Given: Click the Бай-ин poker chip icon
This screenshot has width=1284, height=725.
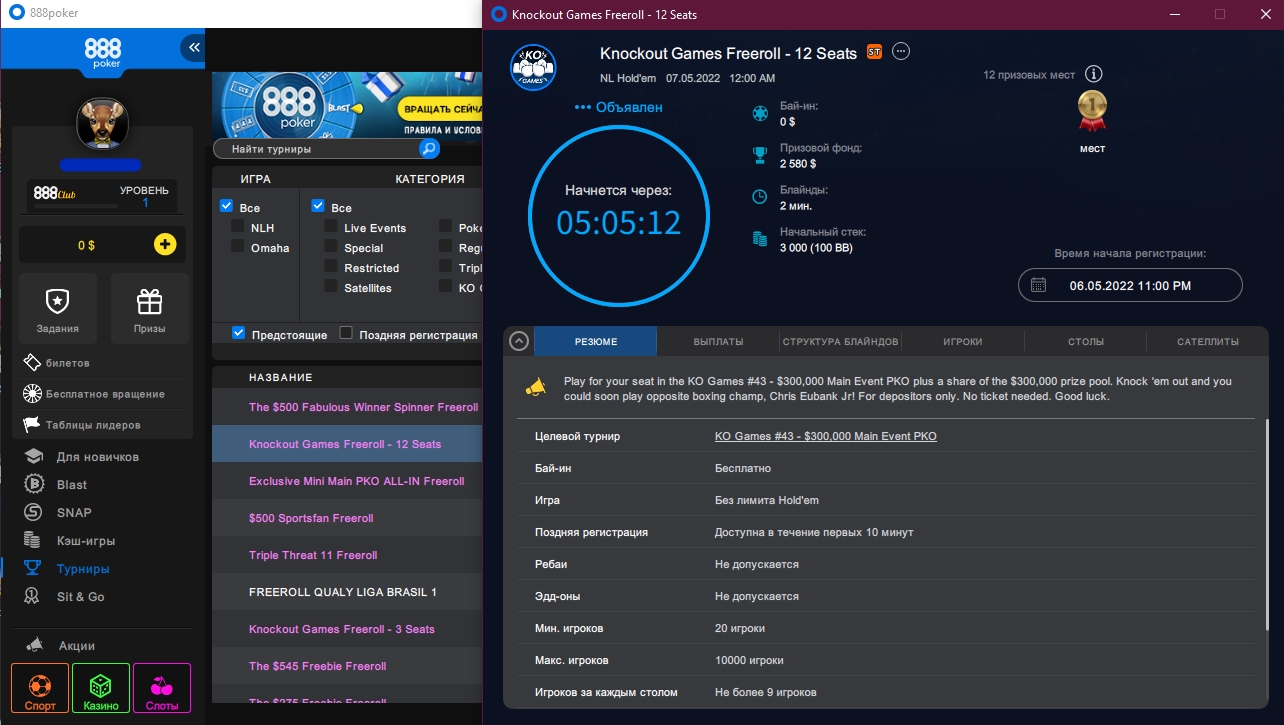Looking at the screenshot, I should 760,113.
